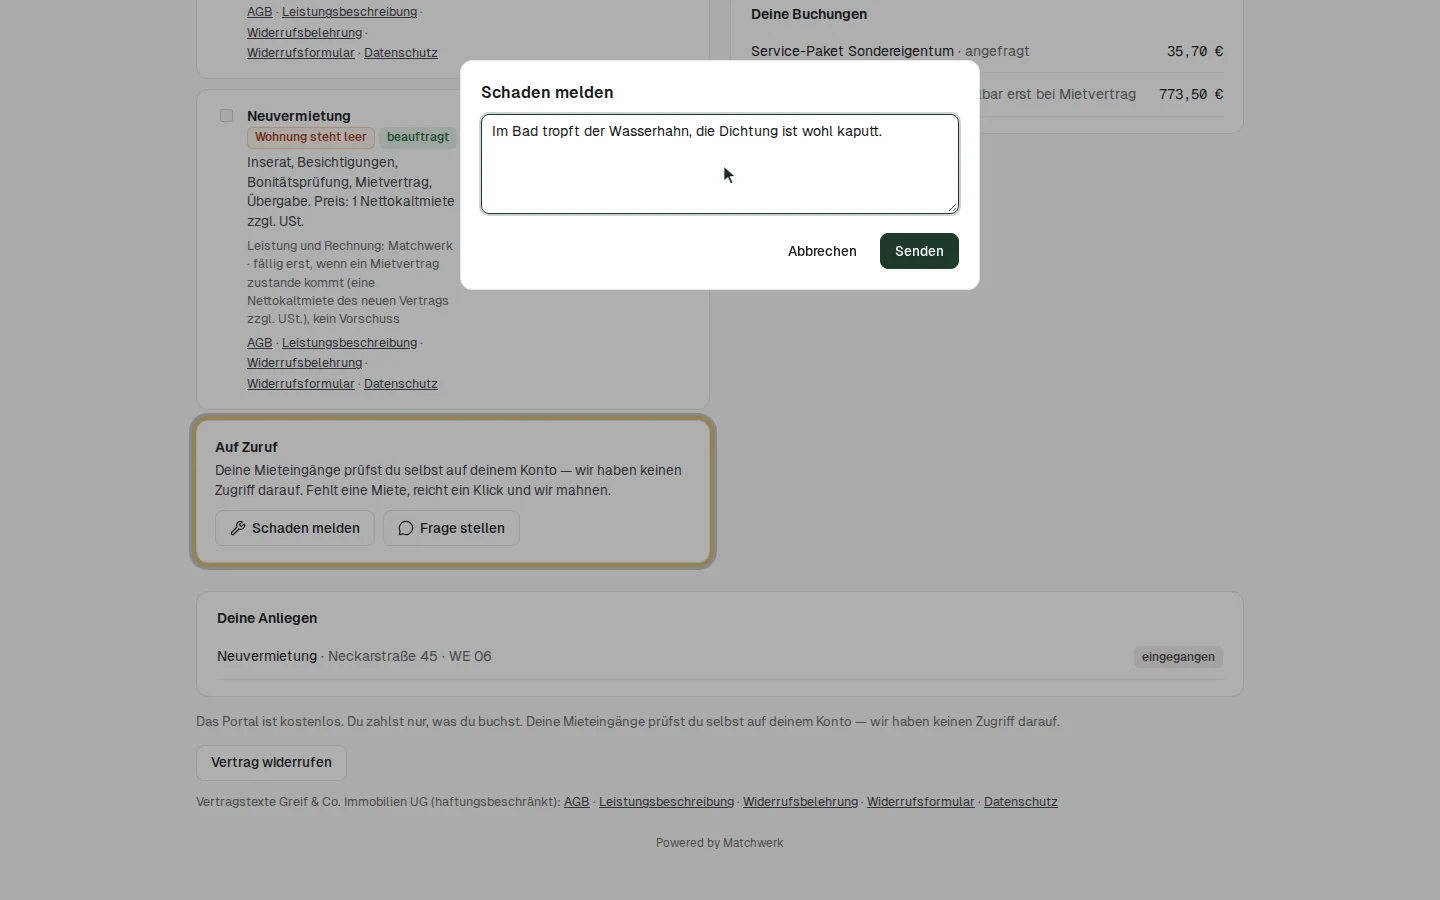
Task: Click the speech bubble icon on Frage stellen
Action: click(406, 528)
